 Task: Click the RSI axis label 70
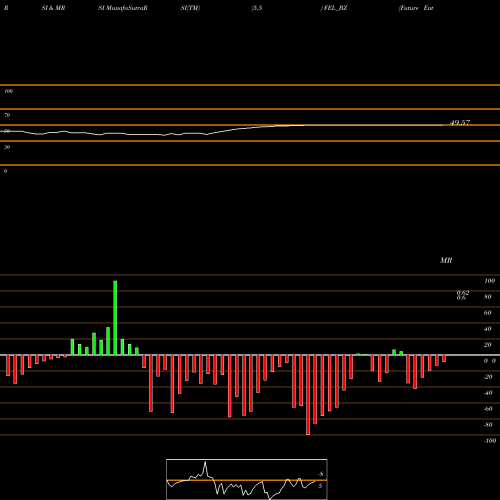click(7, 115)
